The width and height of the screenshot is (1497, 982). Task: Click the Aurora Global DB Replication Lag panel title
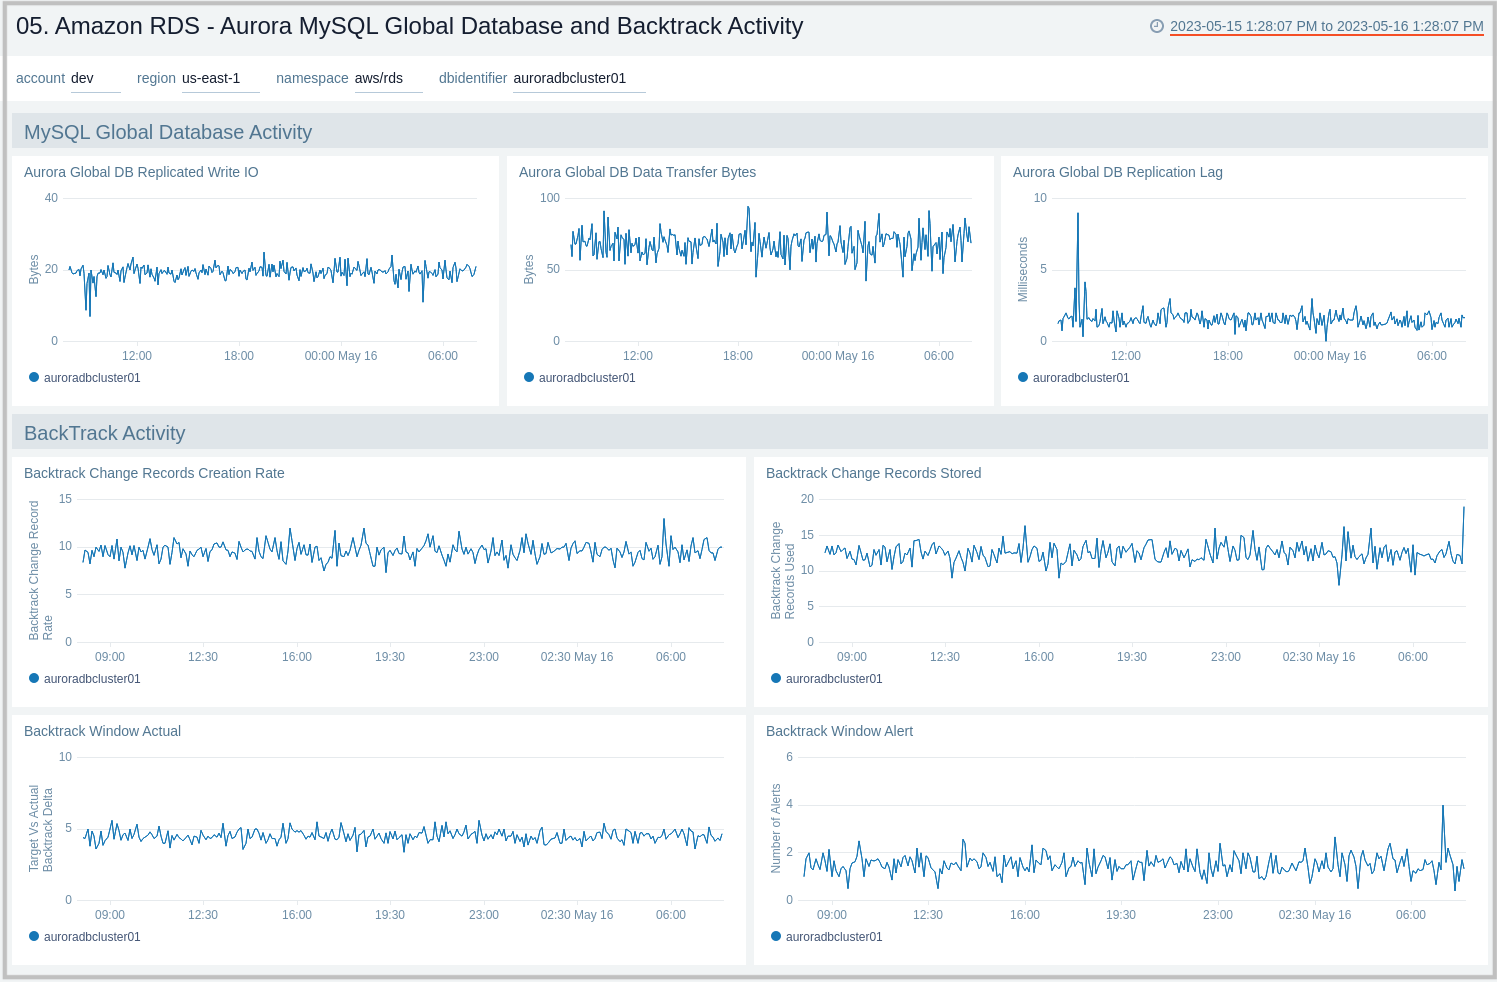[1118, 172]
